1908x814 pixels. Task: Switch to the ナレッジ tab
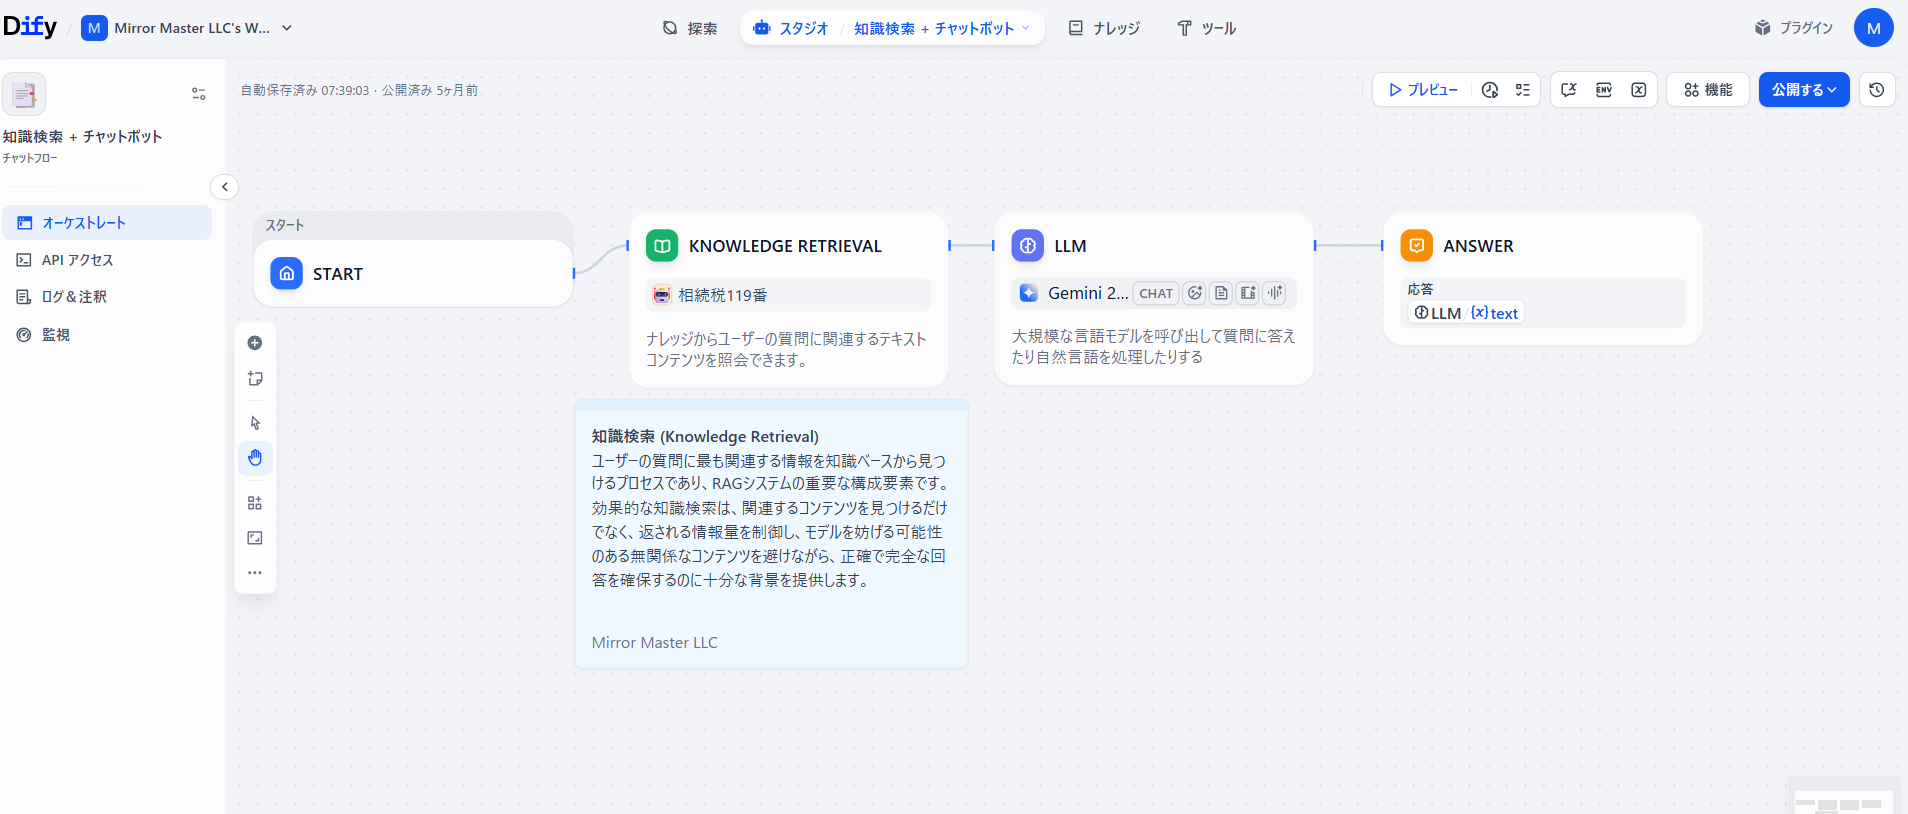tap(1104, 28)
